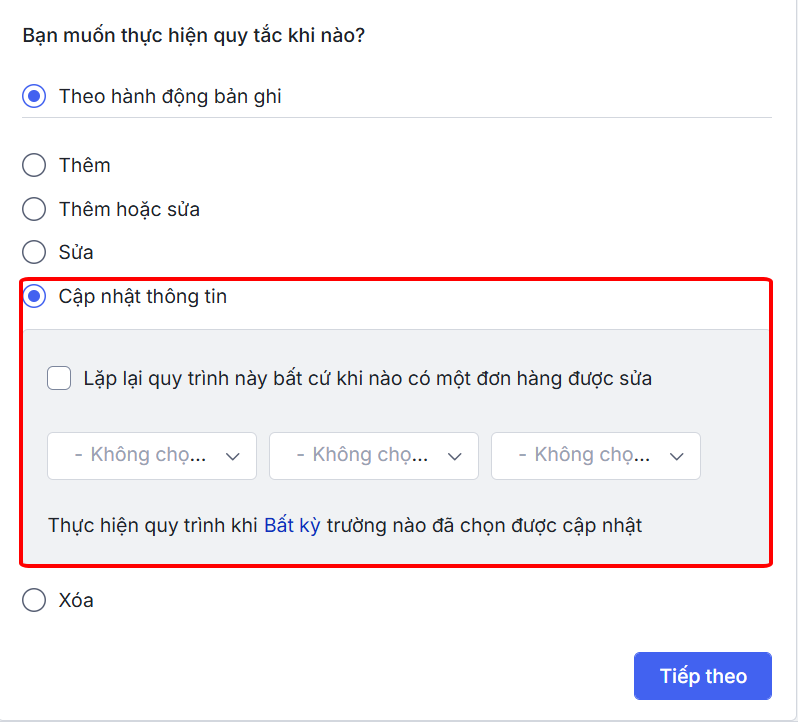This screenshot has height=722, width=798.
Task: Enable the "Lặp lại quy trình này" checkbox
Action: click(59, 379)
